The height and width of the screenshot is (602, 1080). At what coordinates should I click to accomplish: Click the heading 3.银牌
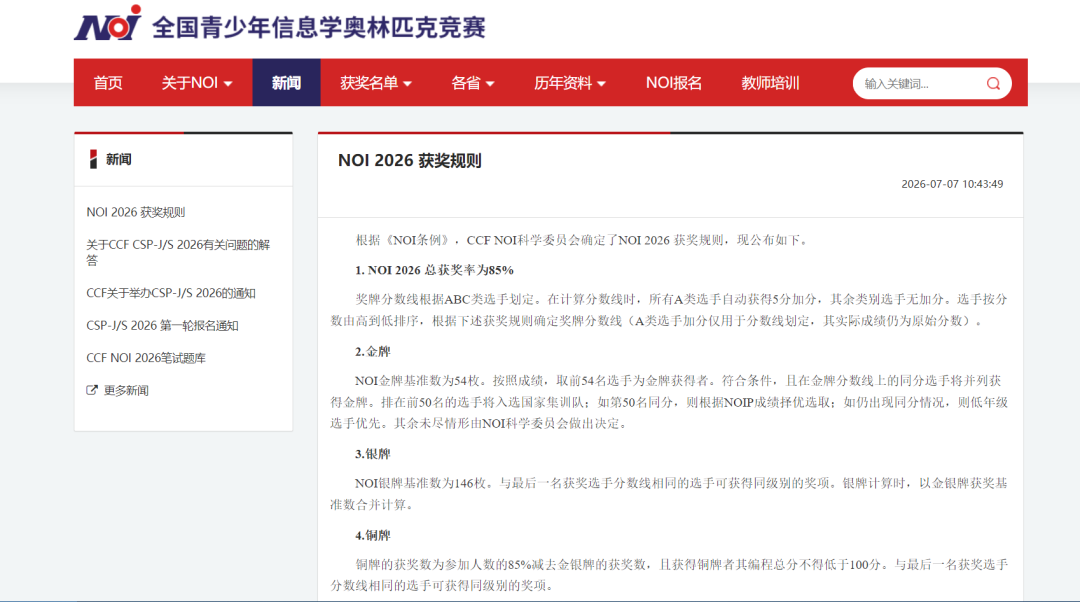373,454
